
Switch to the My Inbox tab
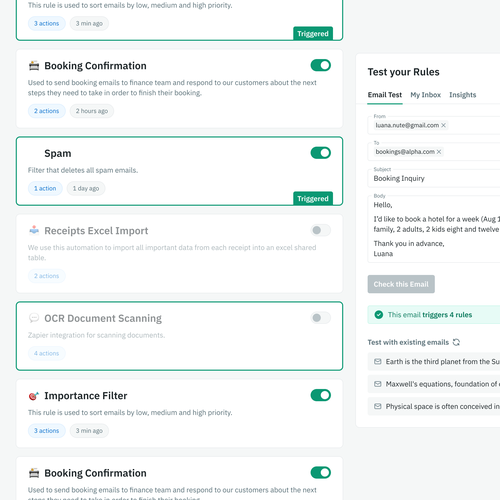(x=425, y=95)
